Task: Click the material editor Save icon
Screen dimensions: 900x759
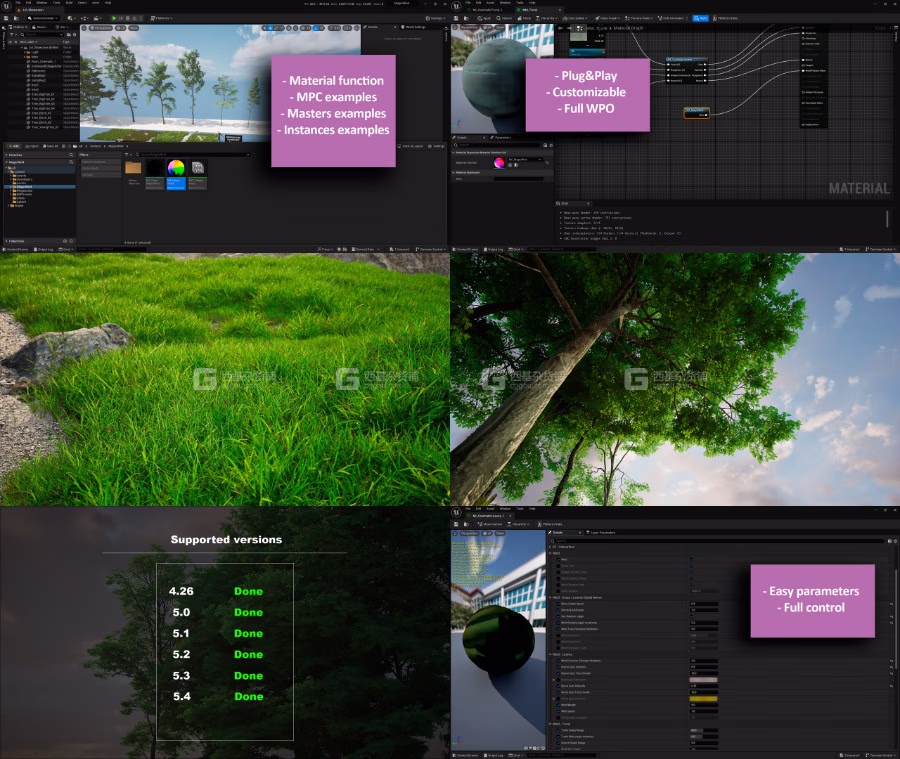Action: (x=457, y=18)
